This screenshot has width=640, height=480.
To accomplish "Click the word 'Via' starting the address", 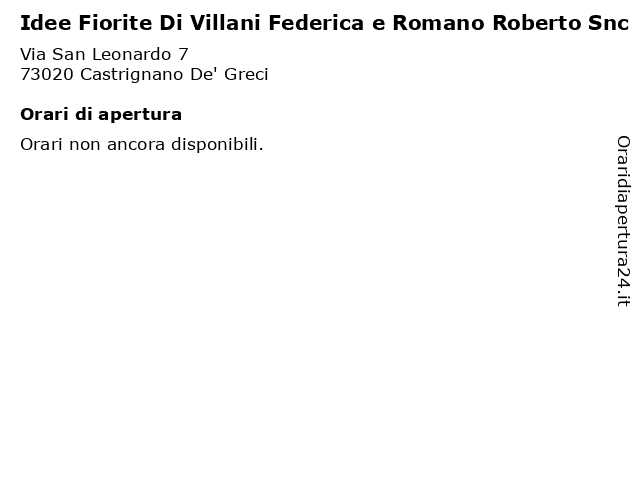I will (x=33, y=54).
